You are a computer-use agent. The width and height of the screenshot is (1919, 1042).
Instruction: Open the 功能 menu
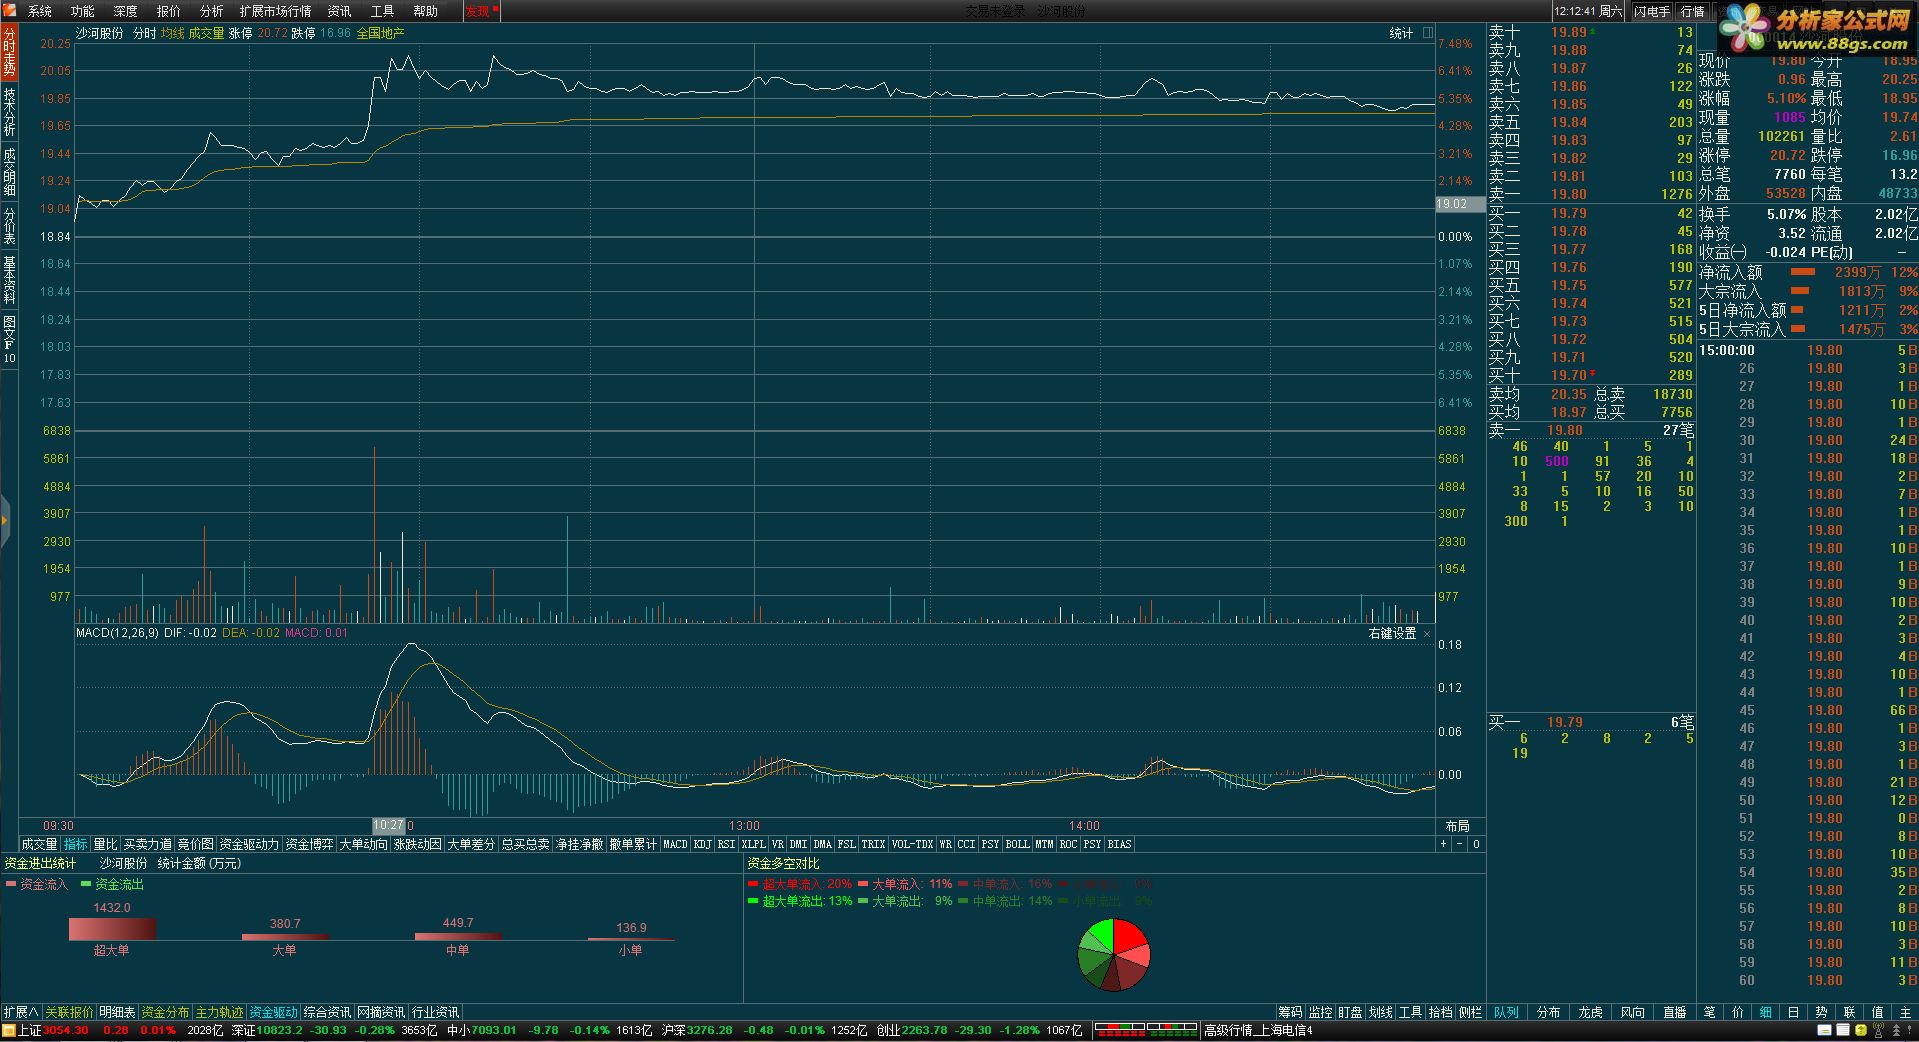(x=82, y=11)
